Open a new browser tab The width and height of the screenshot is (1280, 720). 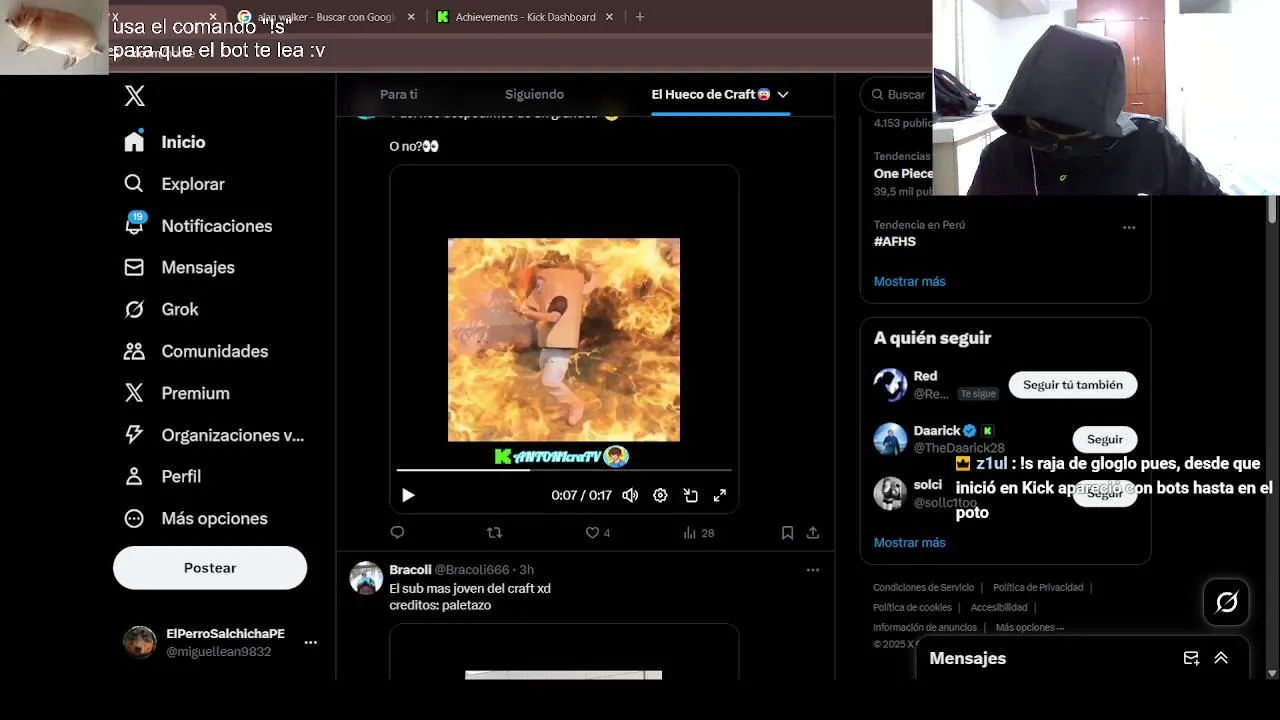(640, 17)
